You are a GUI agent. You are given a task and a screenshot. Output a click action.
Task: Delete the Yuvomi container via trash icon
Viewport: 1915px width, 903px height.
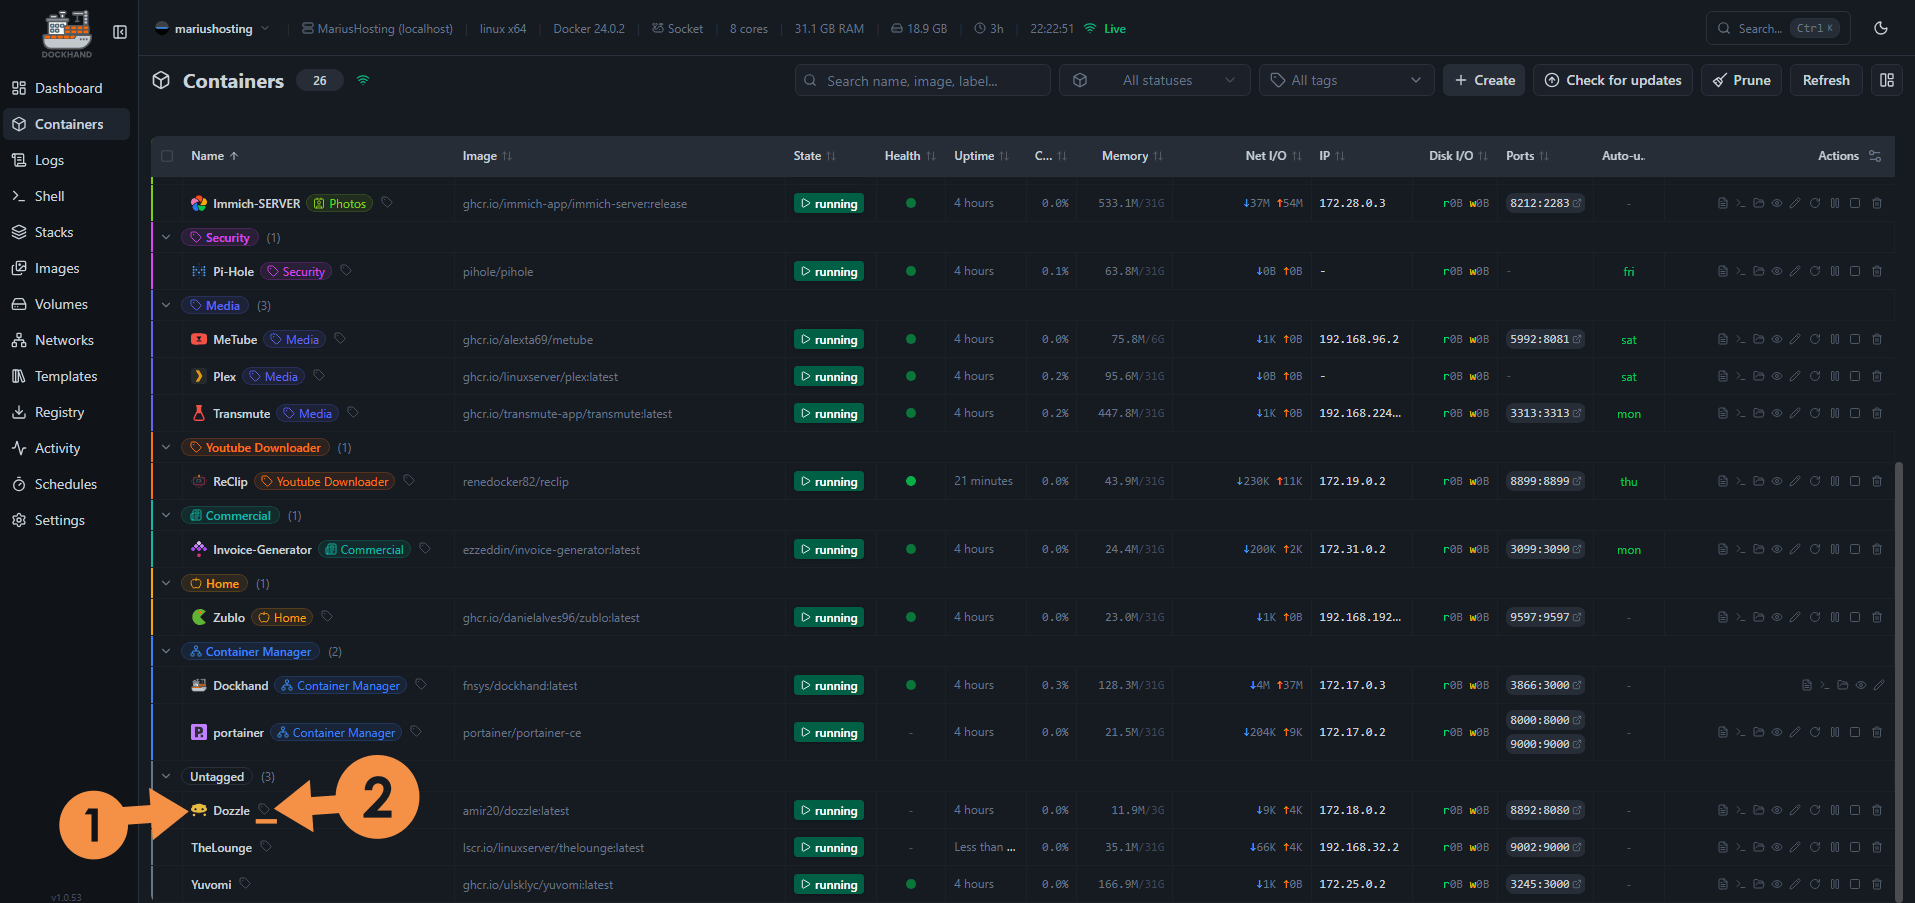1877,884
